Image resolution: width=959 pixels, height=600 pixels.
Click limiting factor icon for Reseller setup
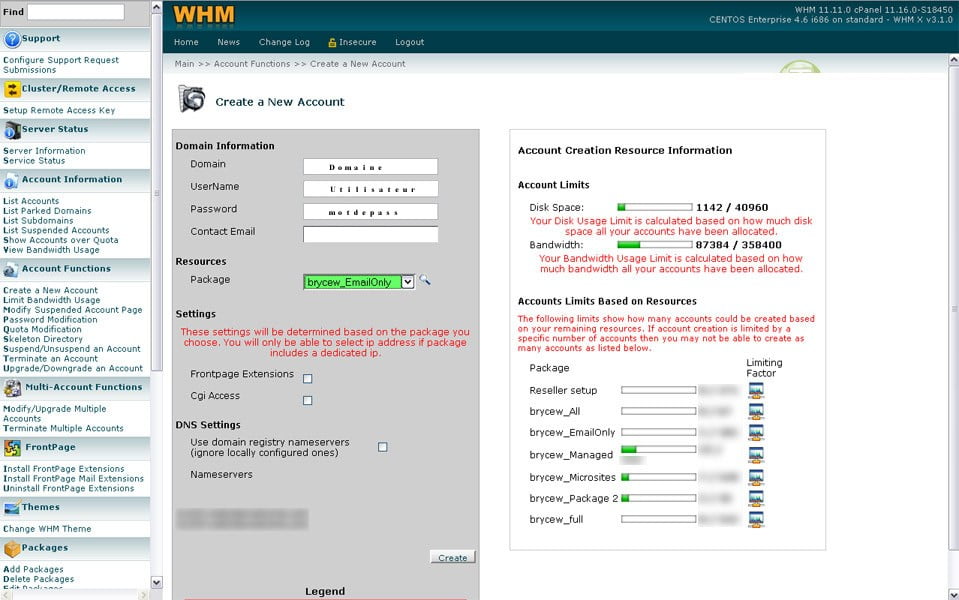pyautogui.click(x=756, y=390)
